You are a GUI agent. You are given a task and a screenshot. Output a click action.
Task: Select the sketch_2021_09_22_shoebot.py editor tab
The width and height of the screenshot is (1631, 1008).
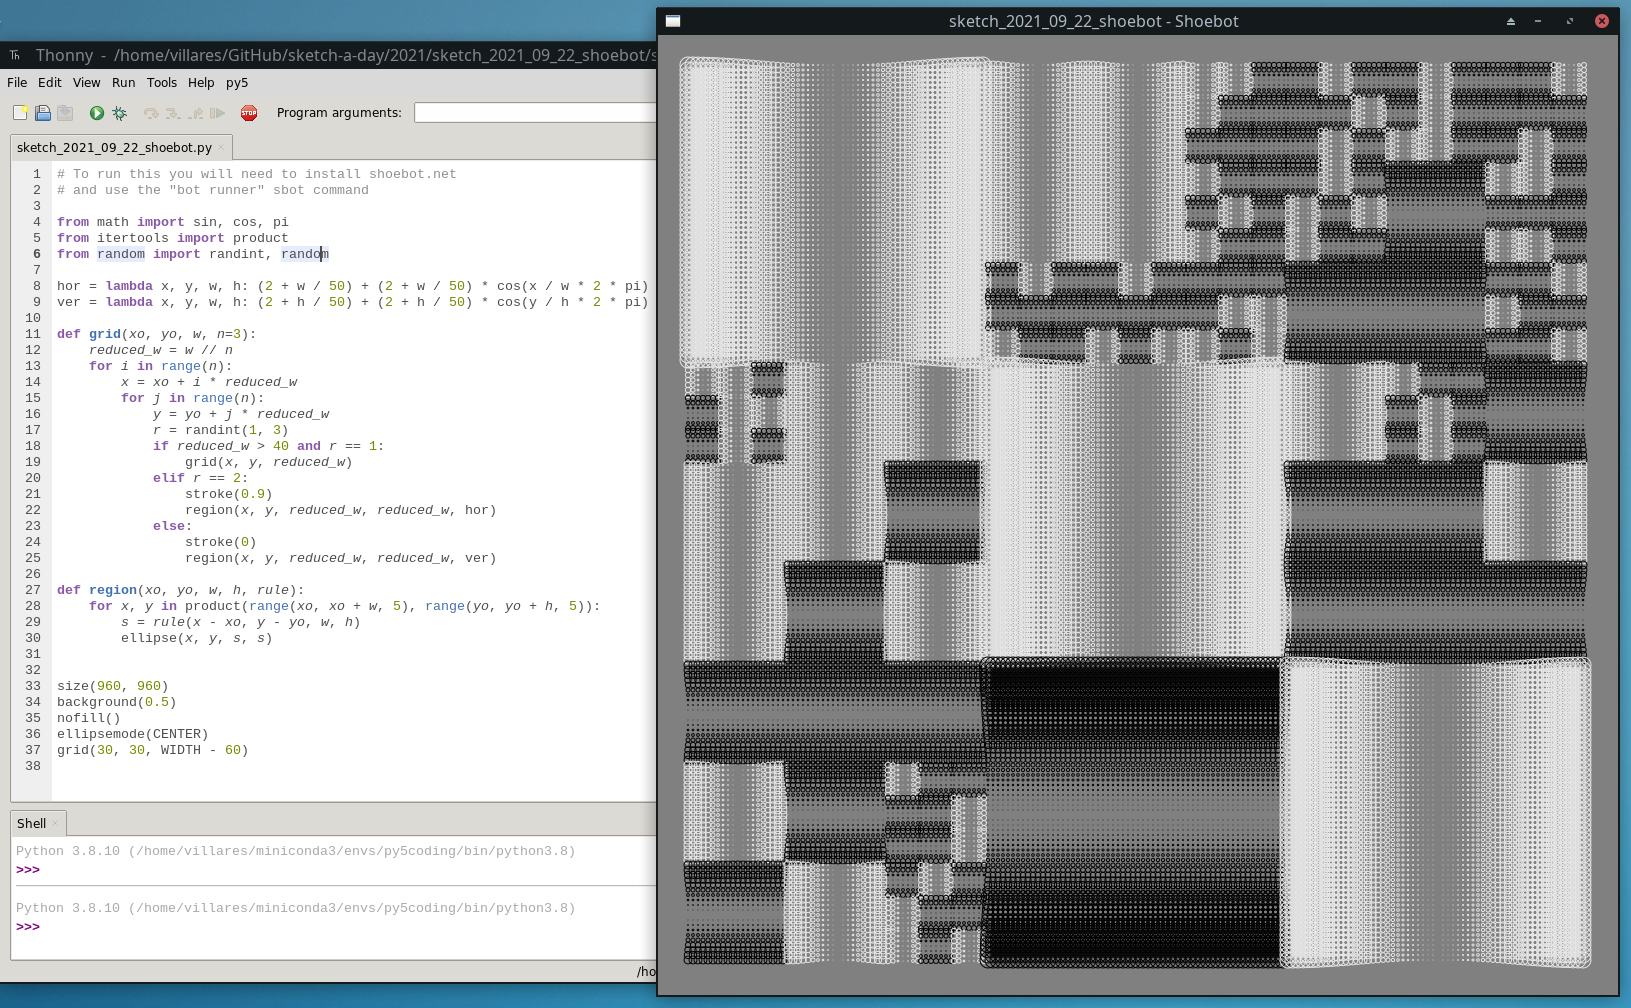pos(114,148)
